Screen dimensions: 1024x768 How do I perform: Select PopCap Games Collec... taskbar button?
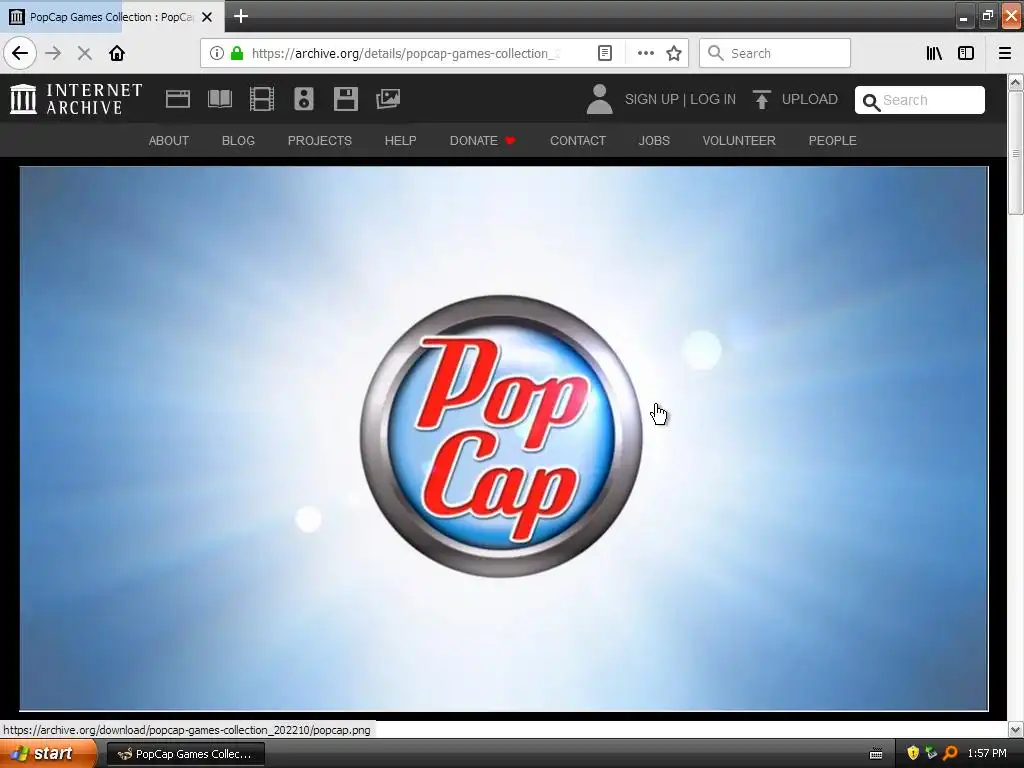pyautogui.click(x=185, y=754)
